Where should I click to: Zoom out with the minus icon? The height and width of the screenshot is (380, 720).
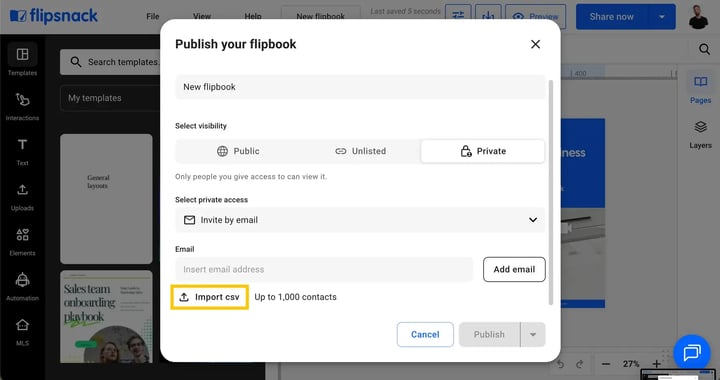click(x=606, y=364)
